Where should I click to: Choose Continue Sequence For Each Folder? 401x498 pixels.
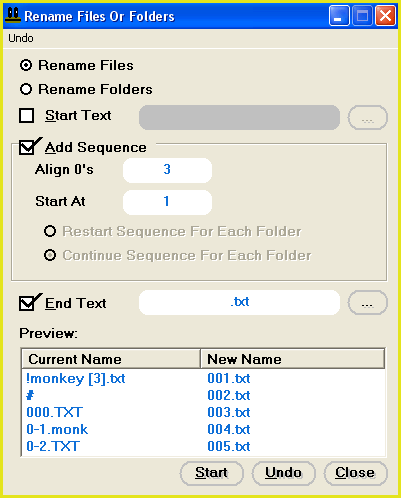click(50, 255)
